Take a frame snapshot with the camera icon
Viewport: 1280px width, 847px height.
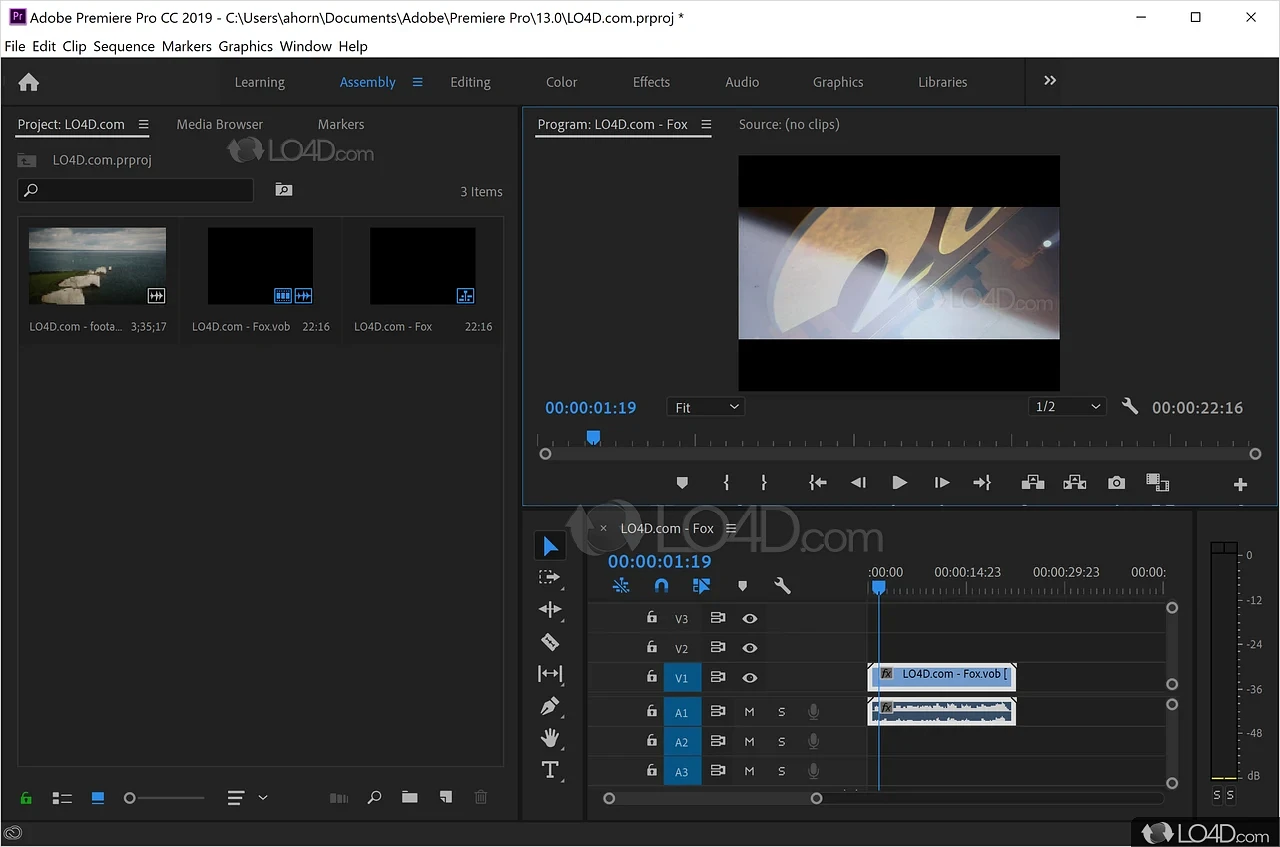pos(1116,482)
